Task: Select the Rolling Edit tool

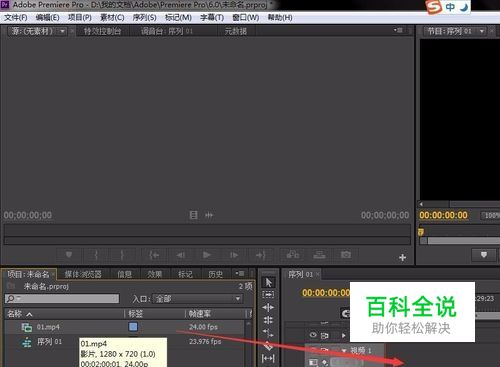Action: pos(268,320)
